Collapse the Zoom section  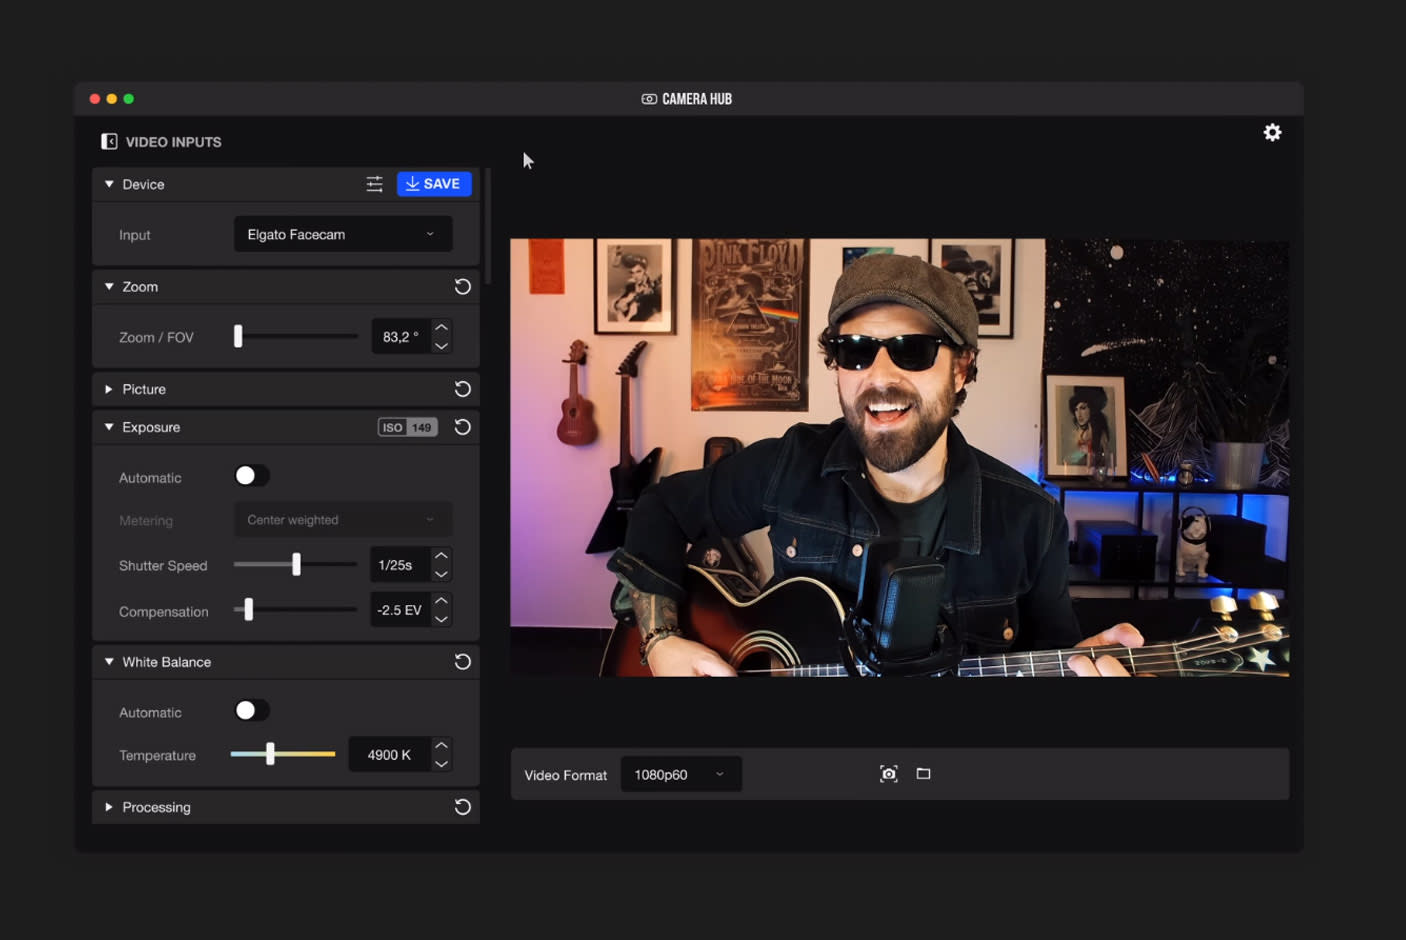109,287
